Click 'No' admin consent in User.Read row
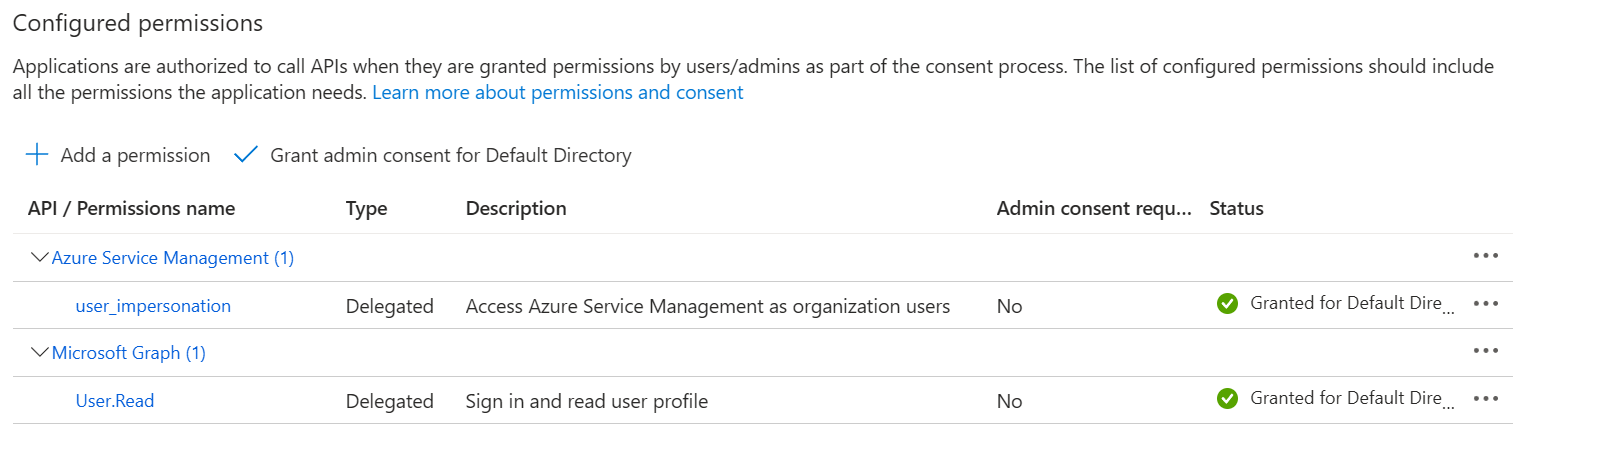1604x472 pixels. point(1010,401)
